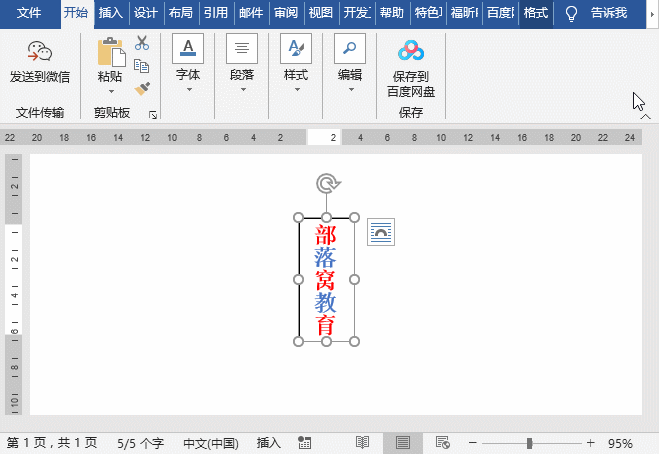This screenshot has height=454, width=659.
Task: Click the Copy icon in clipboard group
Action: 142,66
